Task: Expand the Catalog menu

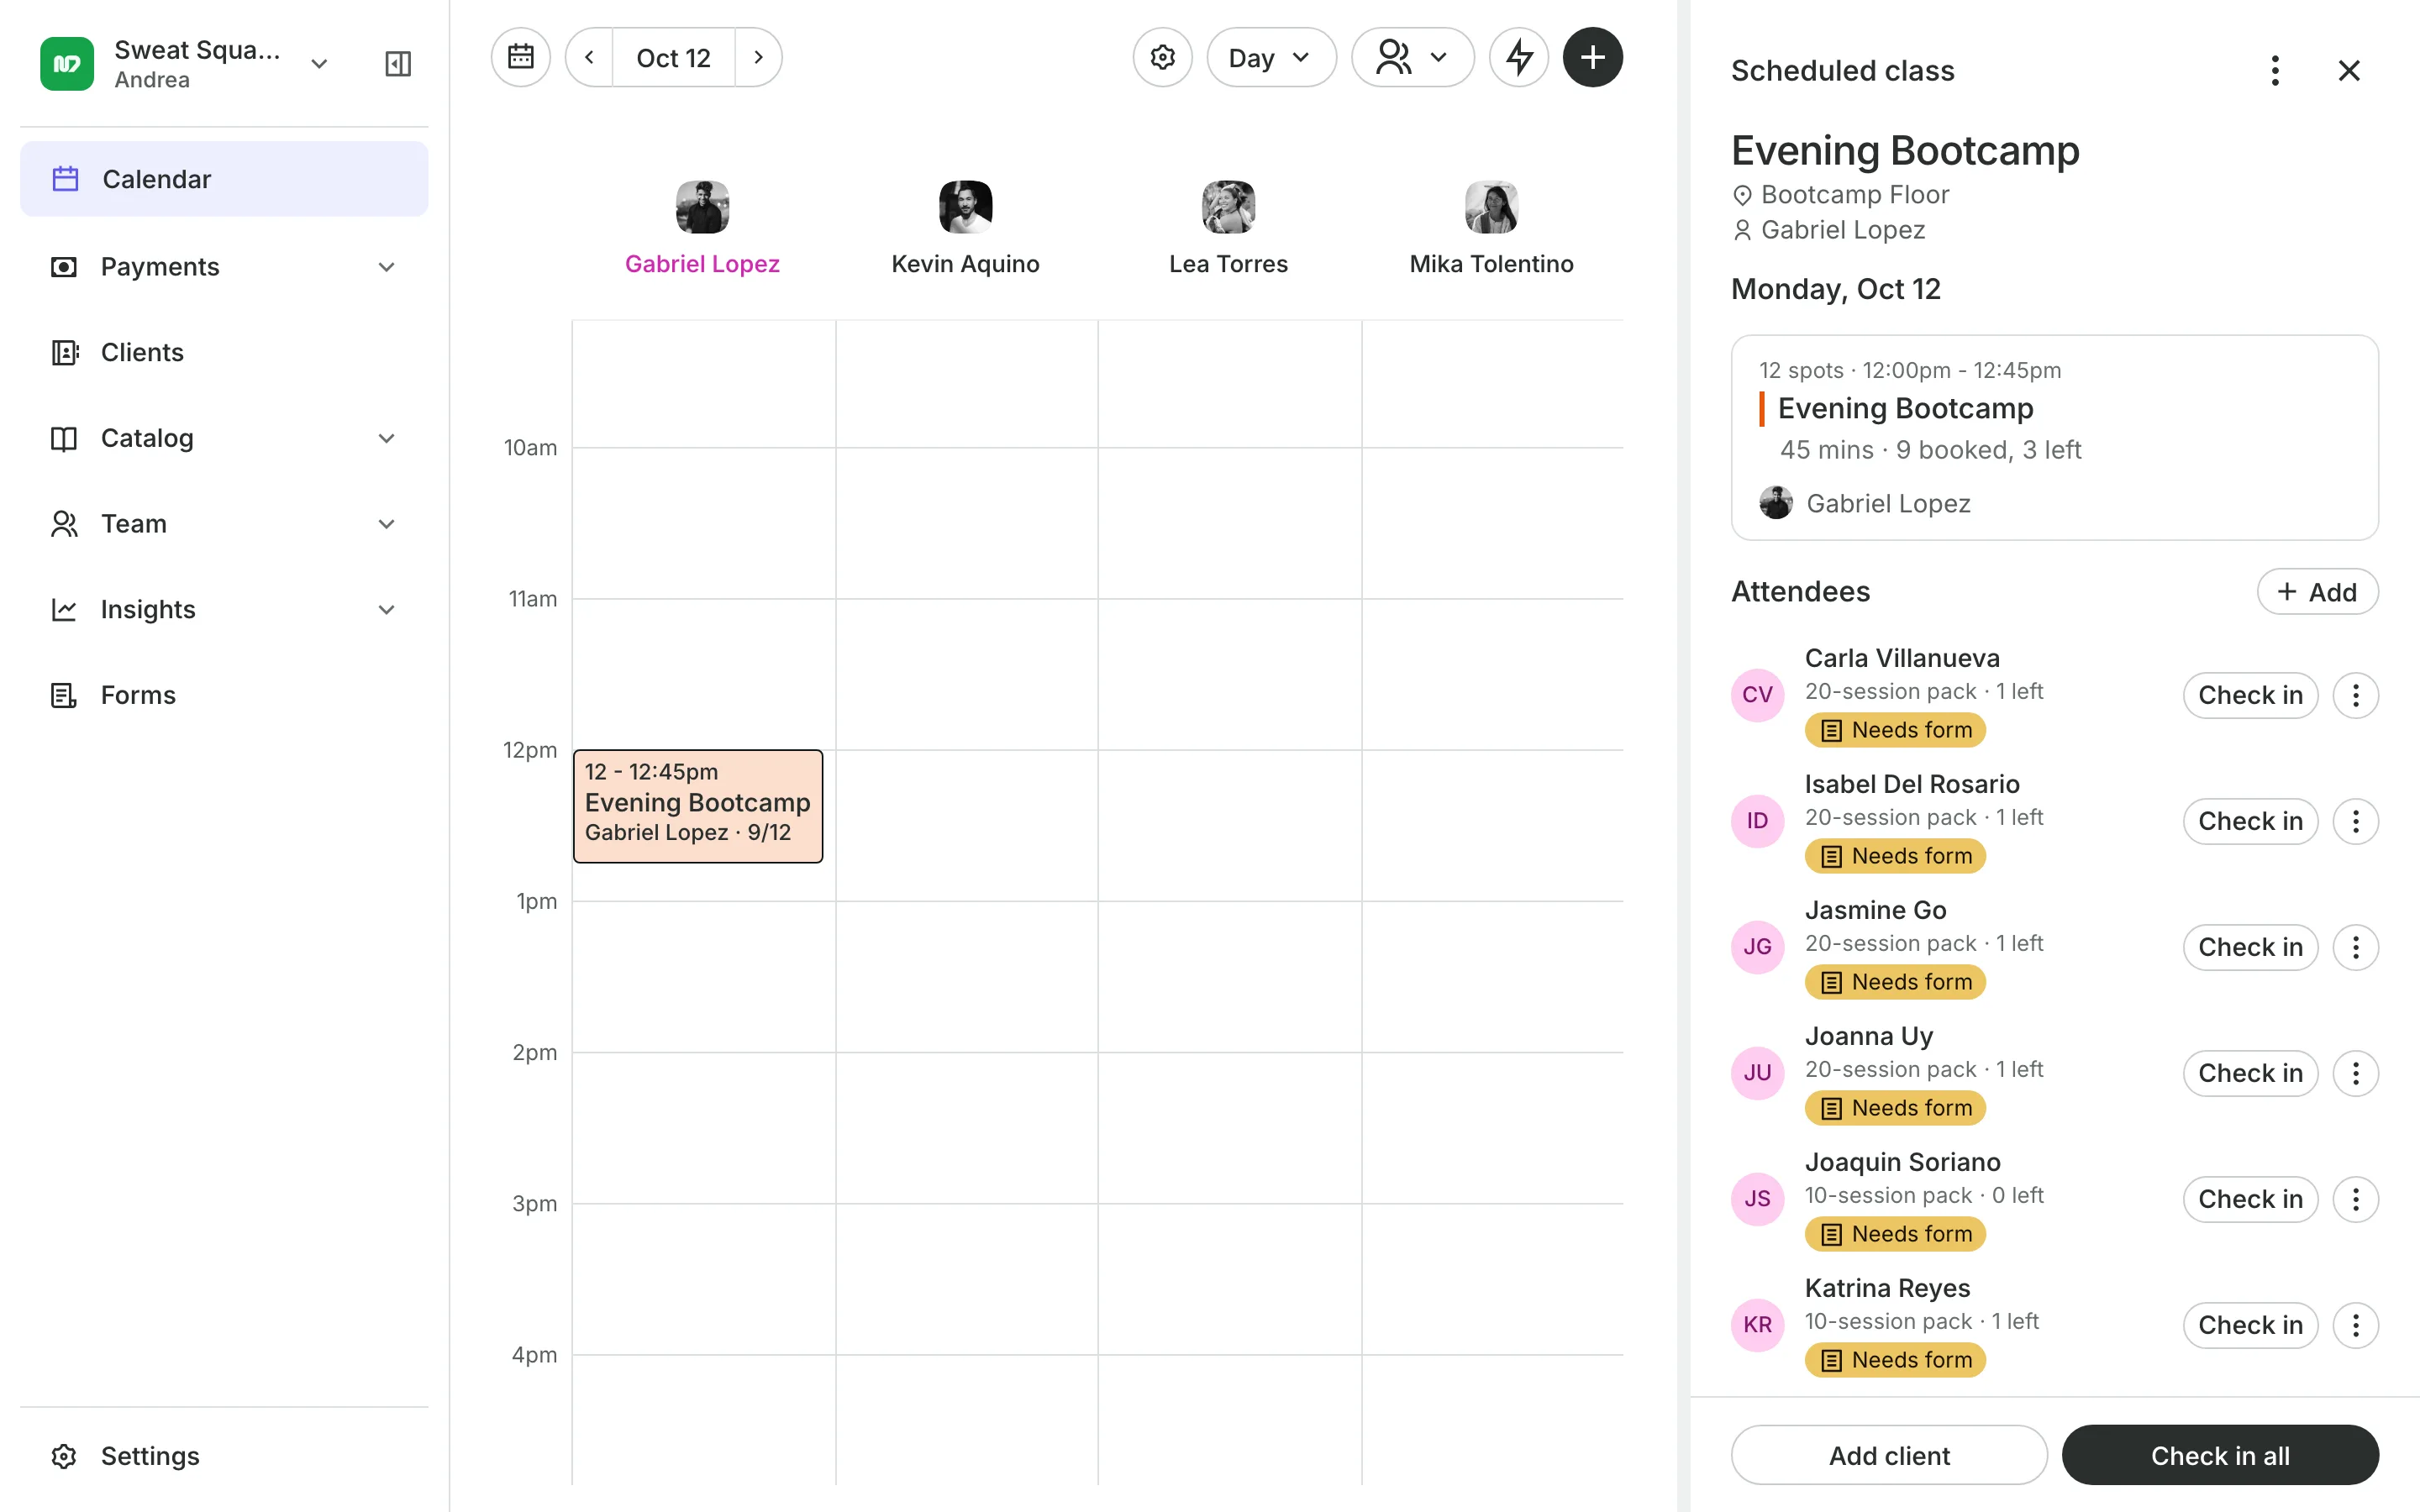Action: [224, 438]
